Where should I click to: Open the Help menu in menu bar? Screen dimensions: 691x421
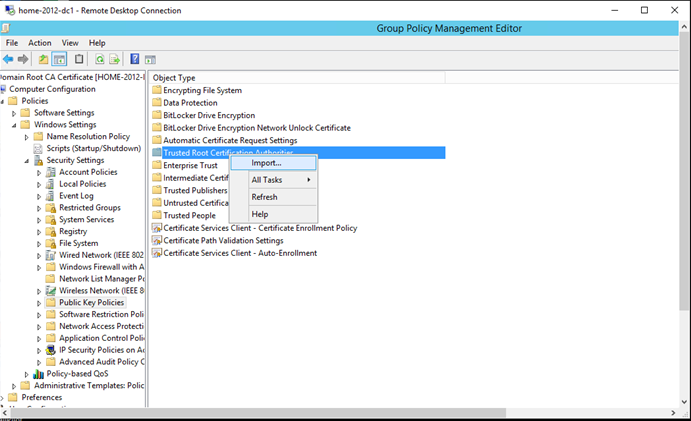97,43
